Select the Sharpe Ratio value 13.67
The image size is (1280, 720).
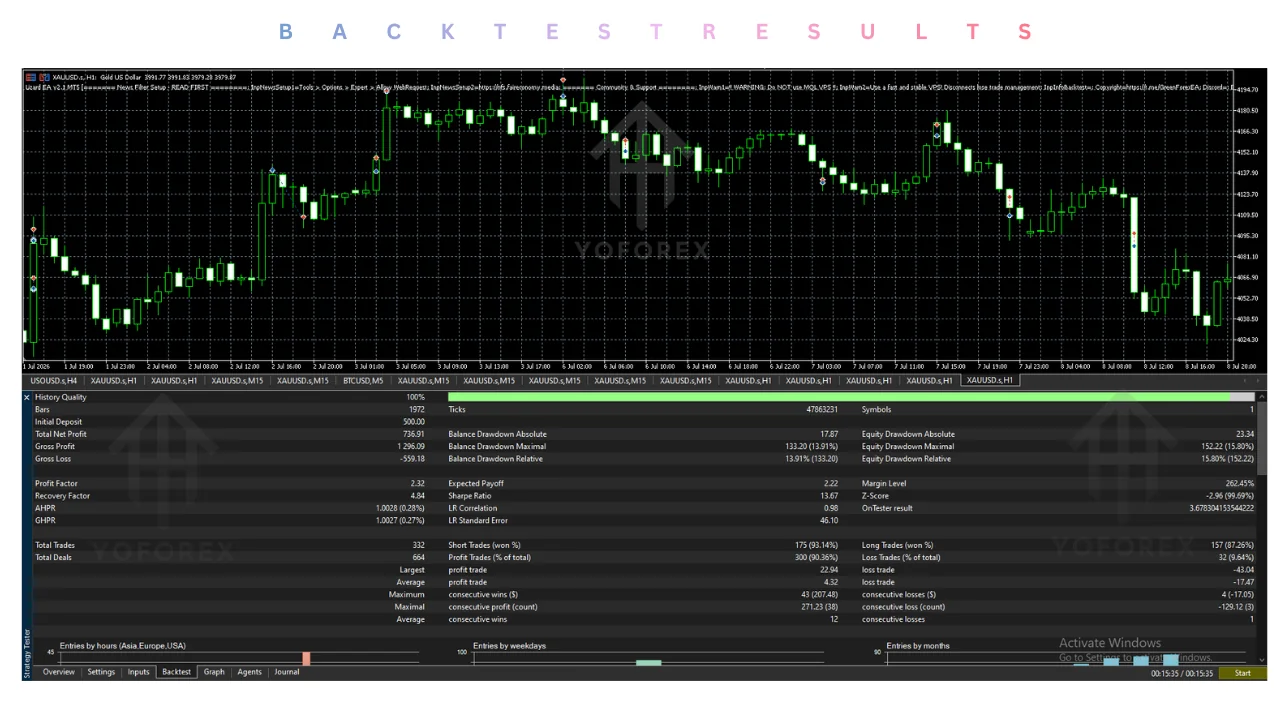click(x=829, y=496)
